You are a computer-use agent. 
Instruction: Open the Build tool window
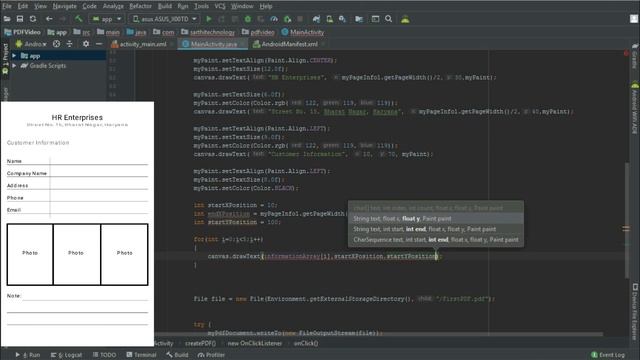(177, 355)
